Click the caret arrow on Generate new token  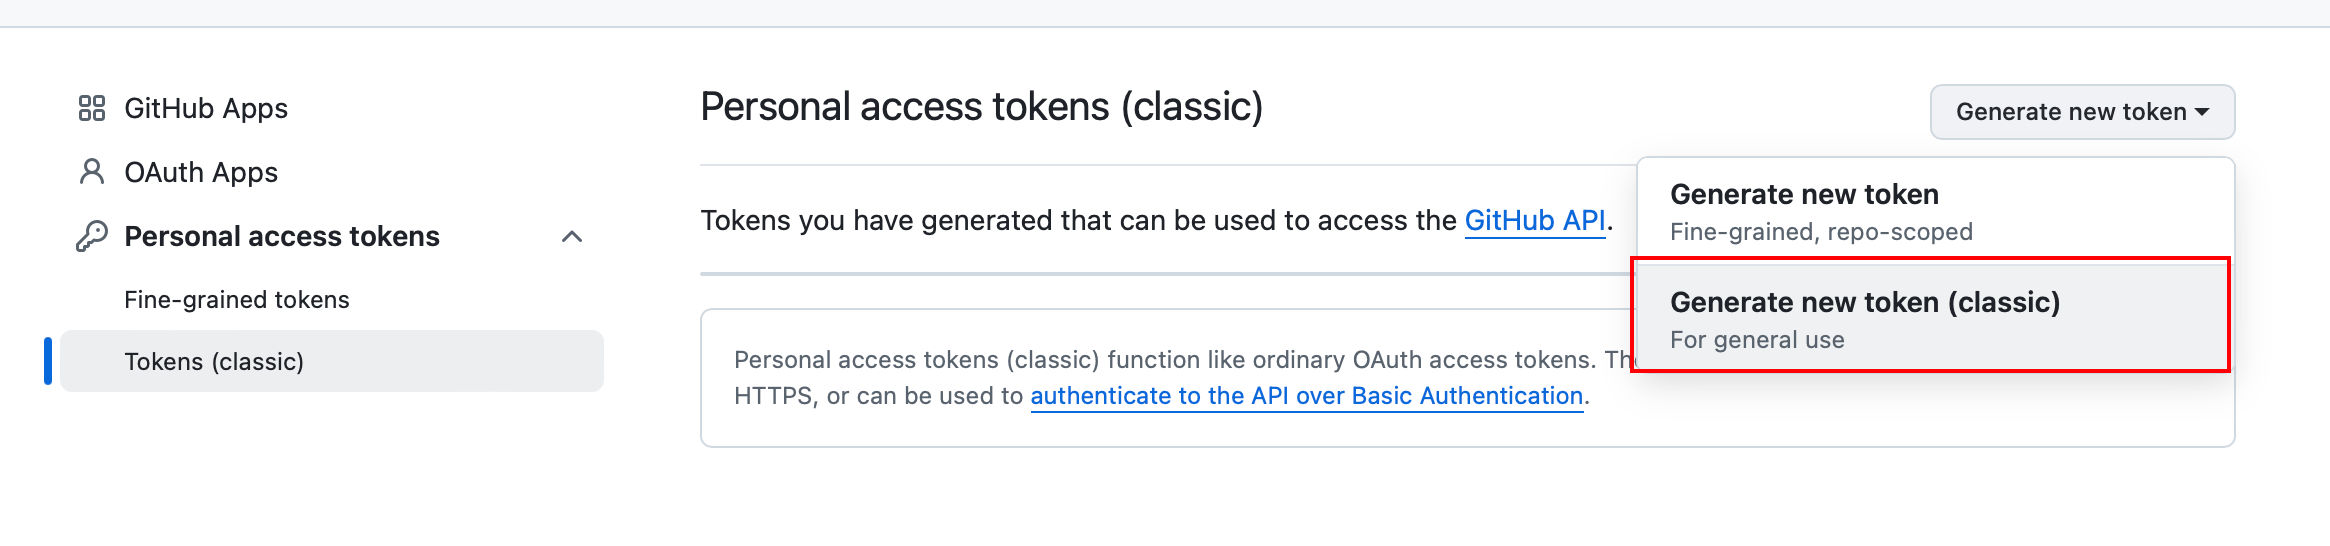tap(2202, 112)
